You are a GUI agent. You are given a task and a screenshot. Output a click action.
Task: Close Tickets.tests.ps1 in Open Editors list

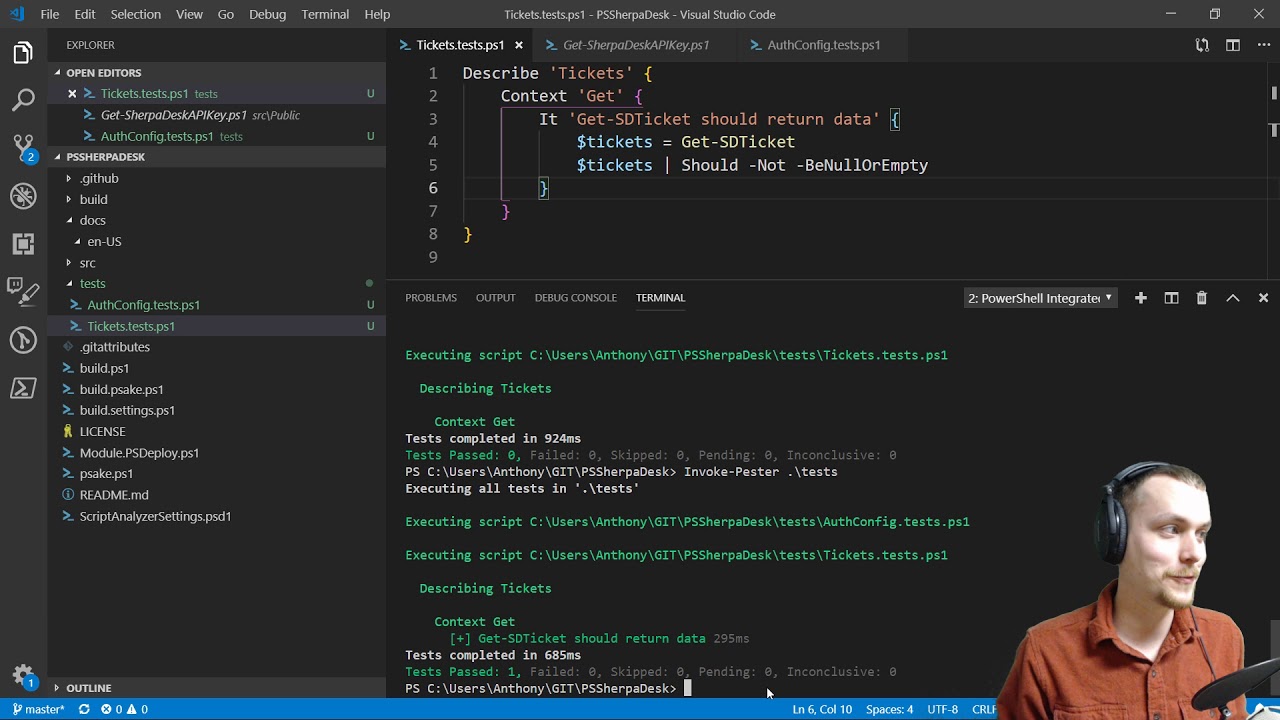[72, 93]
